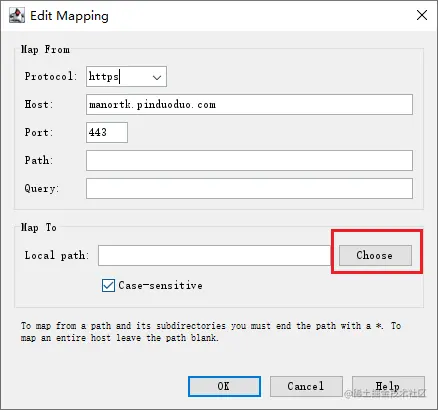Click the empty Path input field
Image resolution: width=438 pixels, height=410 pixels.
pos(249,160)
